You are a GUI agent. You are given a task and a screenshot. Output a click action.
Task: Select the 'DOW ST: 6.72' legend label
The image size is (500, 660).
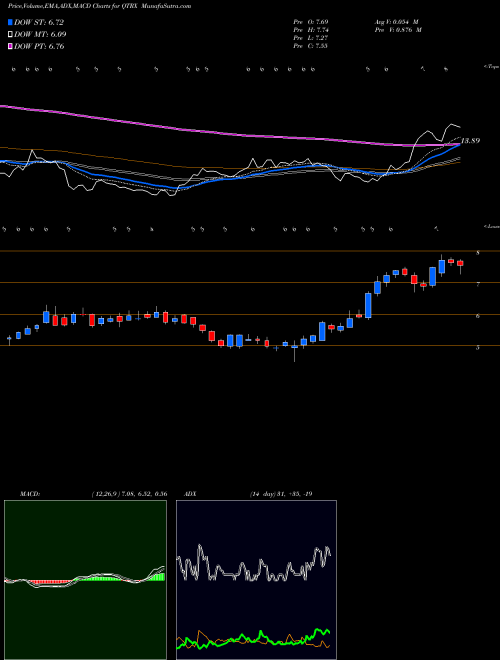(39, 22)
